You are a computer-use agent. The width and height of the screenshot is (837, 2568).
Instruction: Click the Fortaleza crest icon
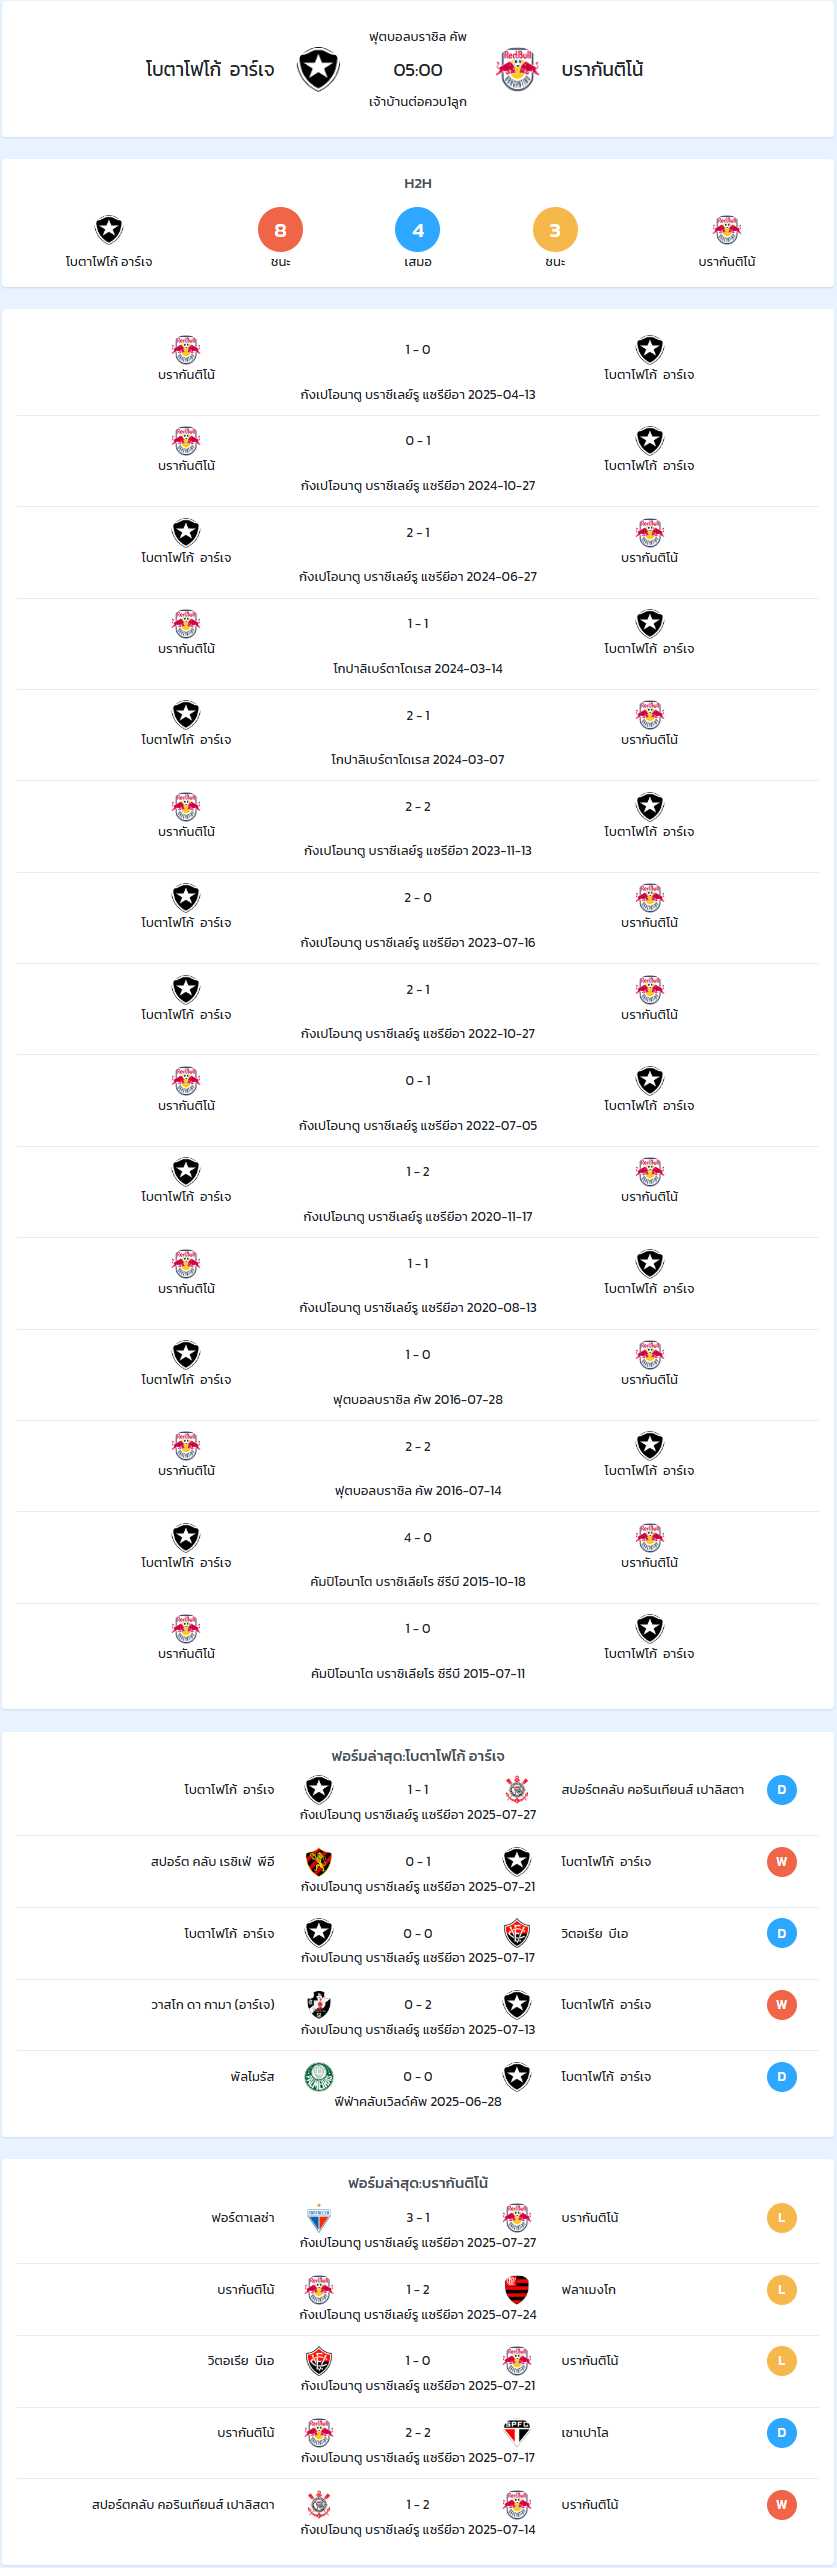(x=319, y=2217)
